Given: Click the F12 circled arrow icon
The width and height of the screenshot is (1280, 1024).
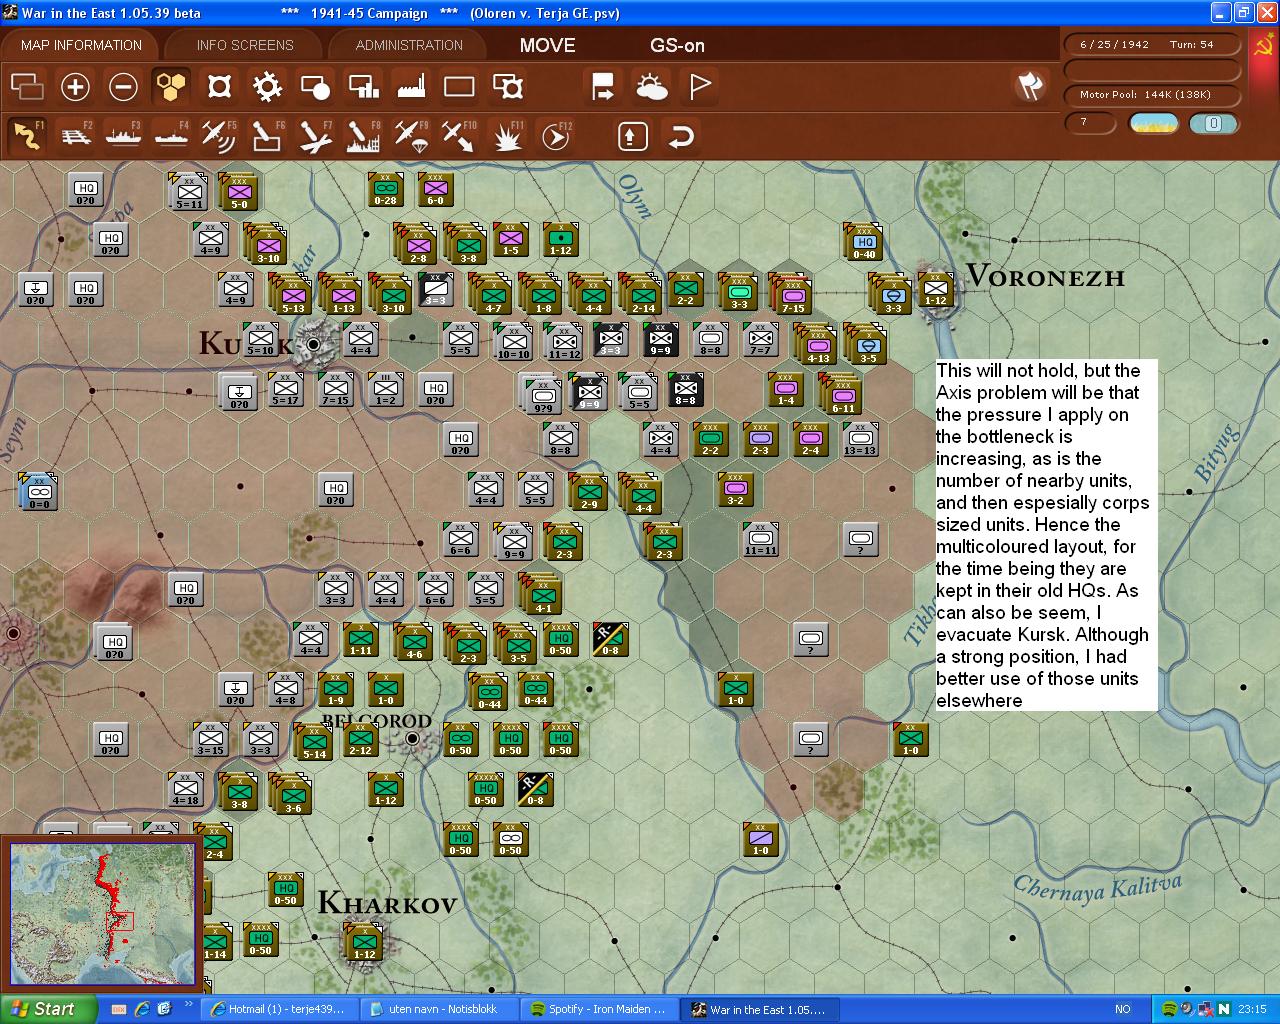Looking at the screenshot, I should click(x=555, y=135).
